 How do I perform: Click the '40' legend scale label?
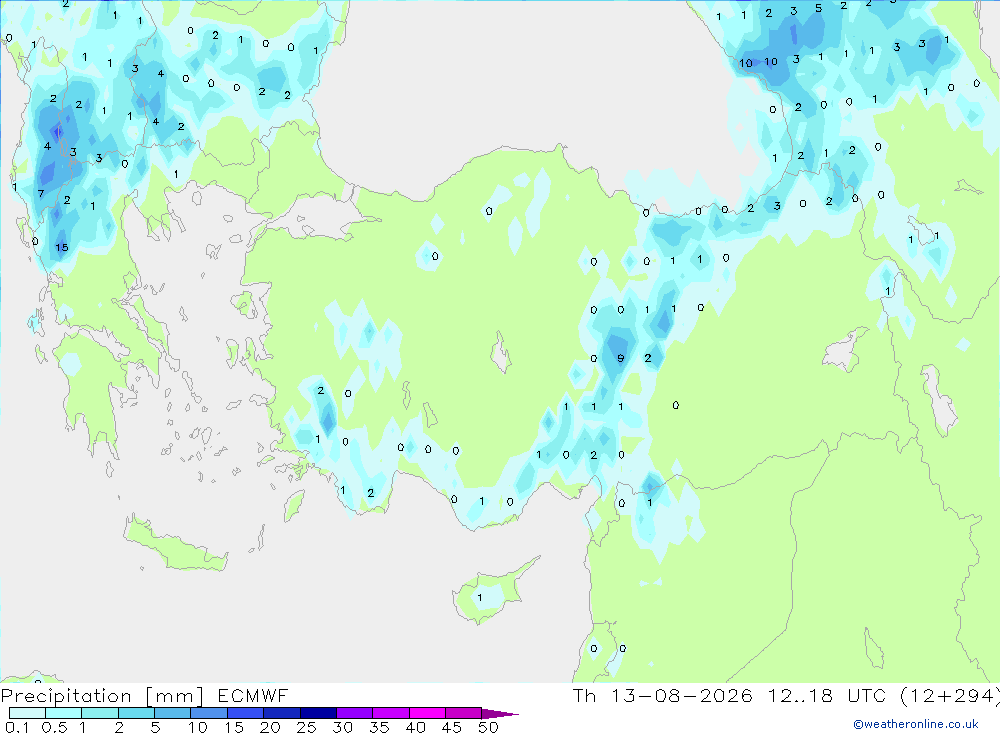pos(415,727)
